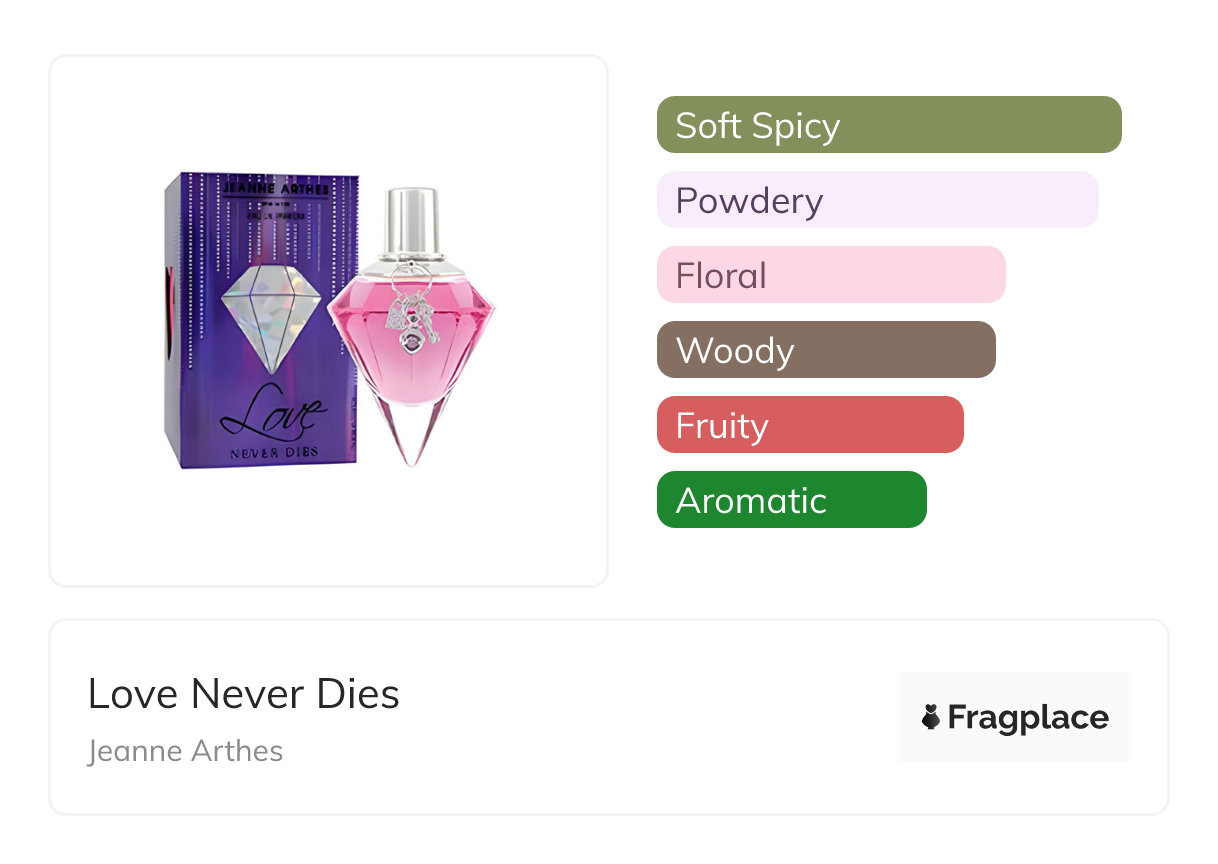This screenshot has height=864, width=1218.
Task: Open the Jeanne Arthes brand link below the title
Action: tap(185, 751)
